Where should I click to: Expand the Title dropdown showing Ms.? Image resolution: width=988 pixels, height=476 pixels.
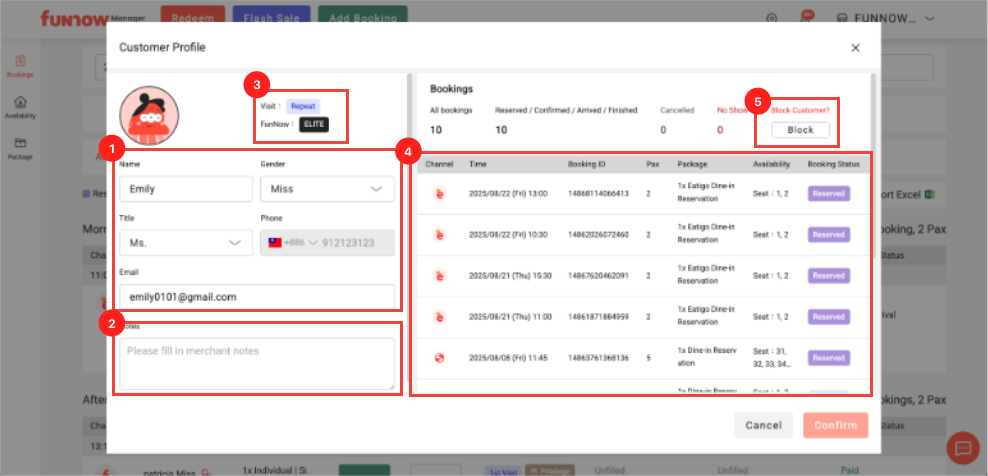[185, 243]
